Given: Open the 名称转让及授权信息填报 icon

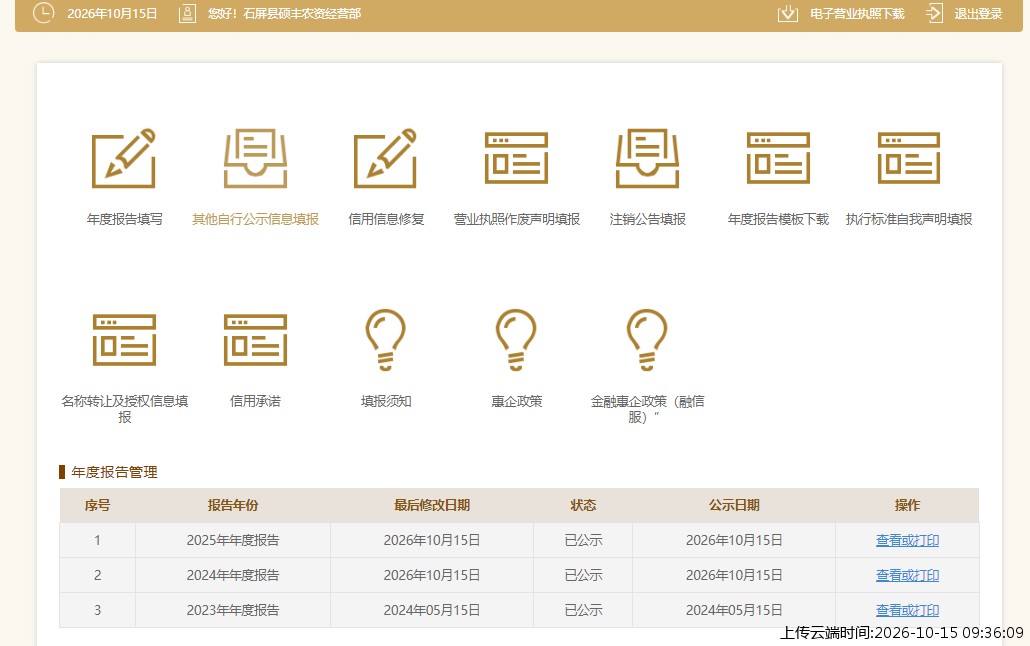Looking at the screenshot, I should [x=124, y=340].
